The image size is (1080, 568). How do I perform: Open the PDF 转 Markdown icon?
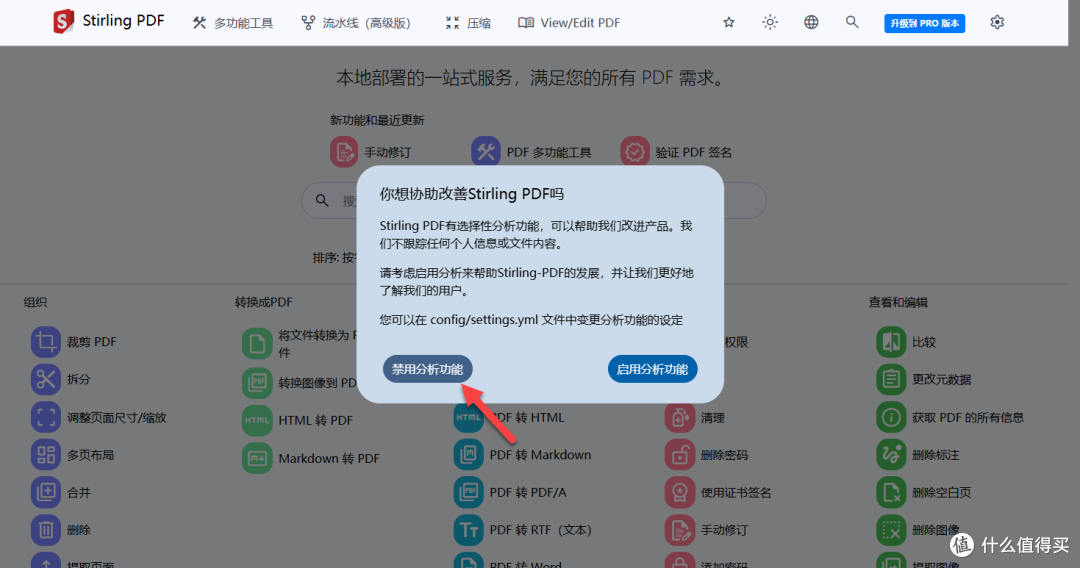click(x=468, y=455)
